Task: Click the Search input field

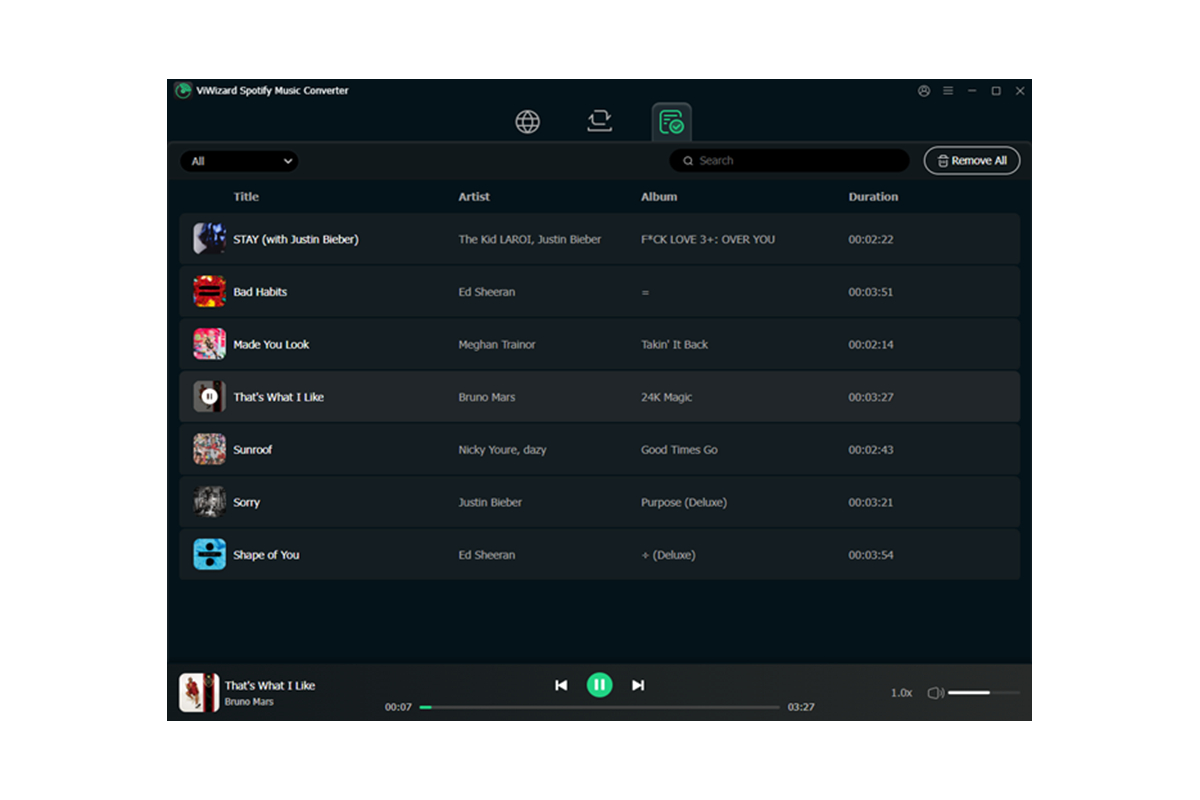Action: coord(790,161)
